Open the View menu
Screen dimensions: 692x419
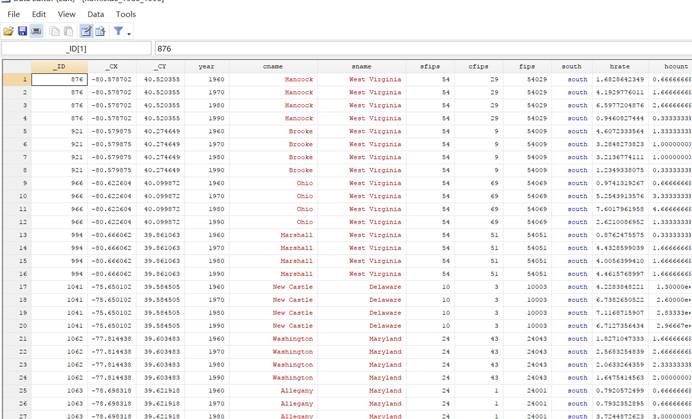[67, 14]
